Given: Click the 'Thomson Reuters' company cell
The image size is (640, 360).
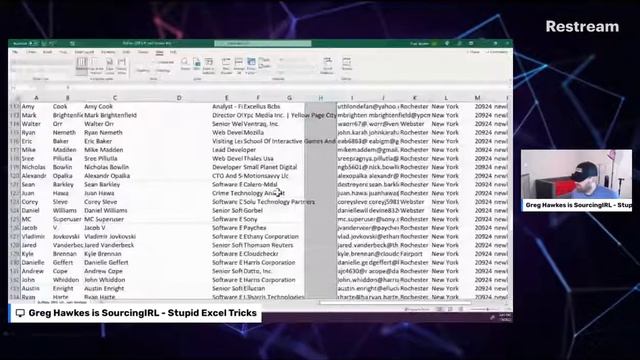Looking at the screenshot, I should coord(268,245).
